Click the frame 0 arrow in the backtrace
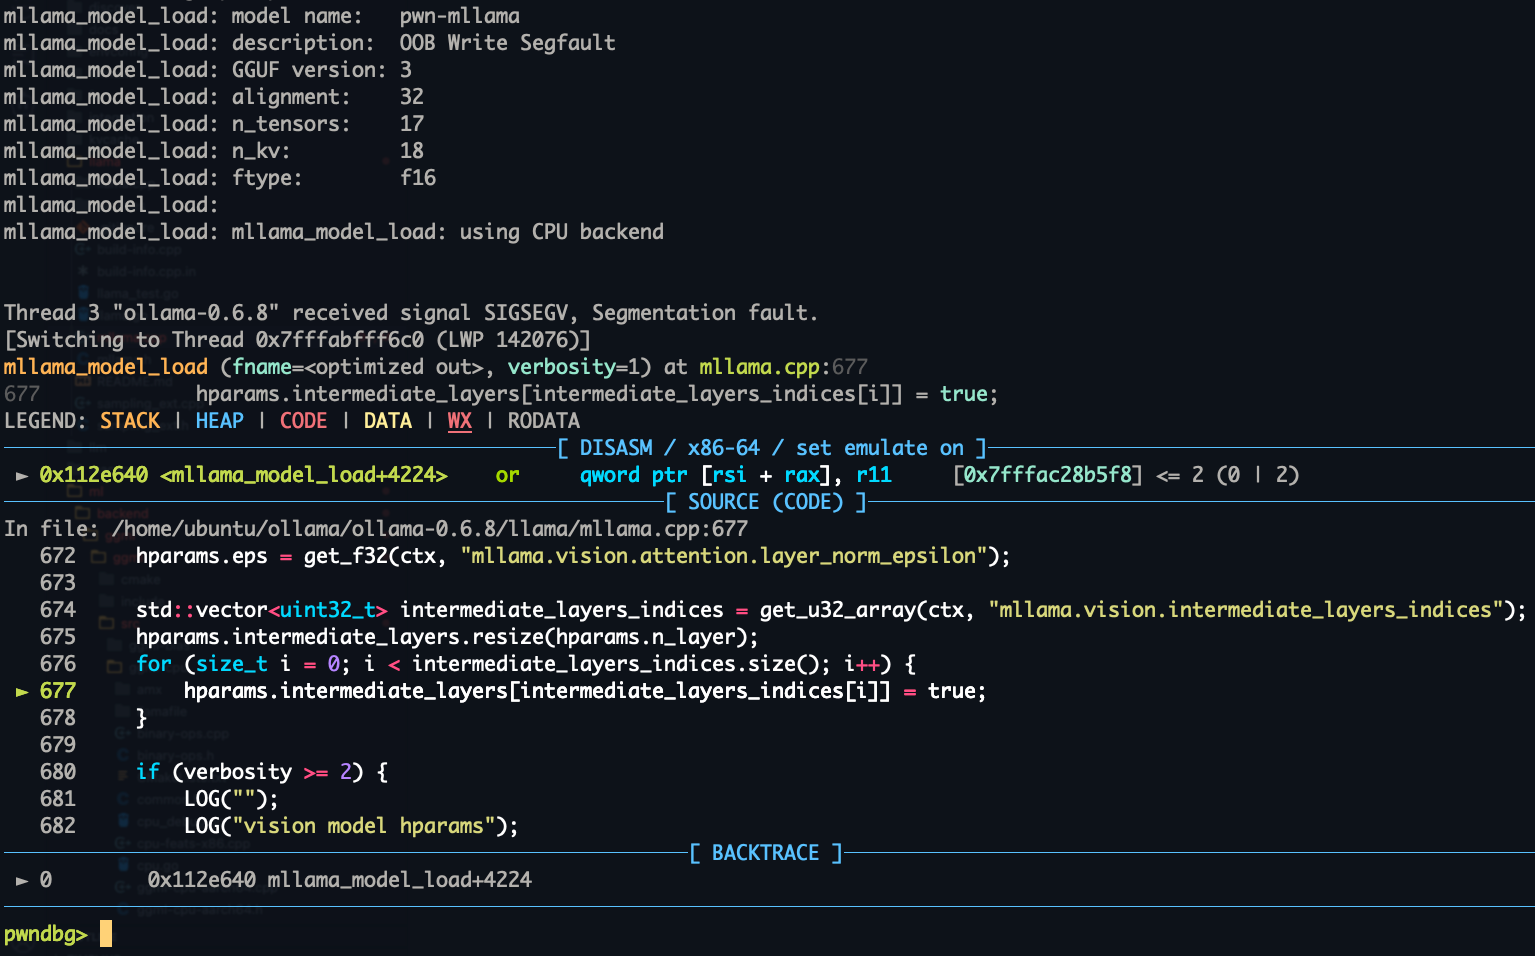The width and height of the screenshot is (1535, 956). tap(21, 880)
